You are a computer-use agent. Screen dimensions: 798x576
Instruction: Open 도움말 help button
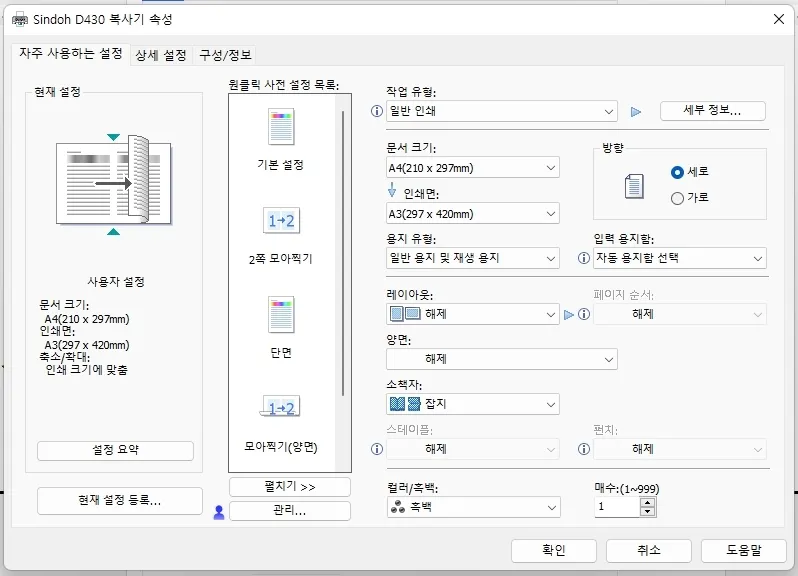(x=744, y=551)
